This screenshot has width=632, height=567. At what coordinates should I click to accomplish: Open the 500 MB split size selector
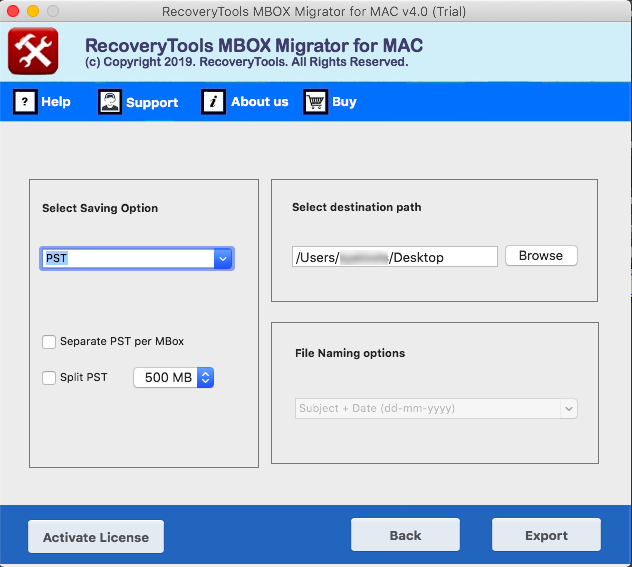pyautogui.click(x=173, y=378)
